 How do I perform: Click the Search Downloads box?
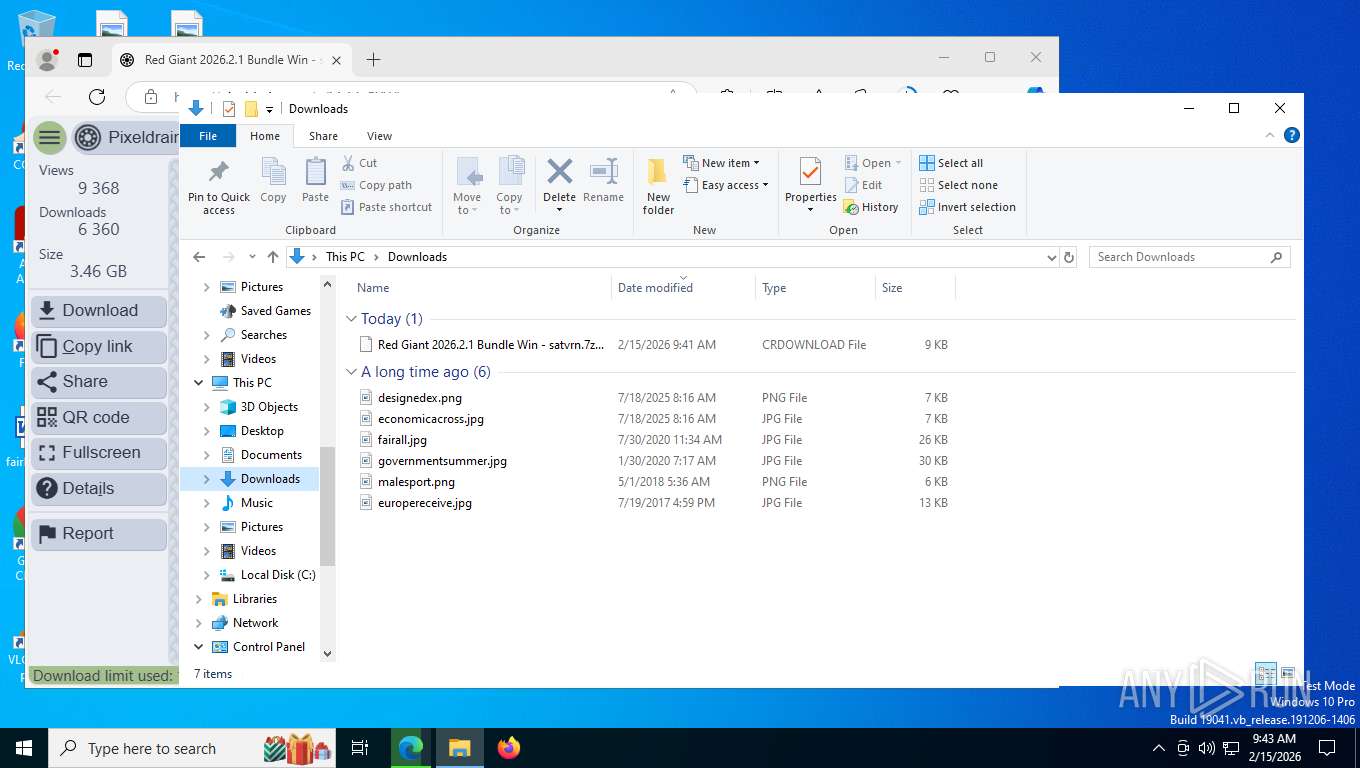[1189, 257]
